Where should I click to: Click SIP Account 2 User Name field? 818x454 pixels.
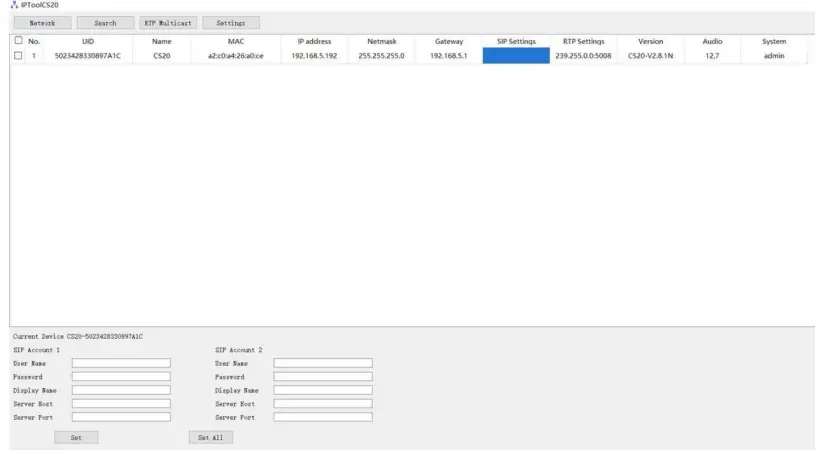(323, 363)
